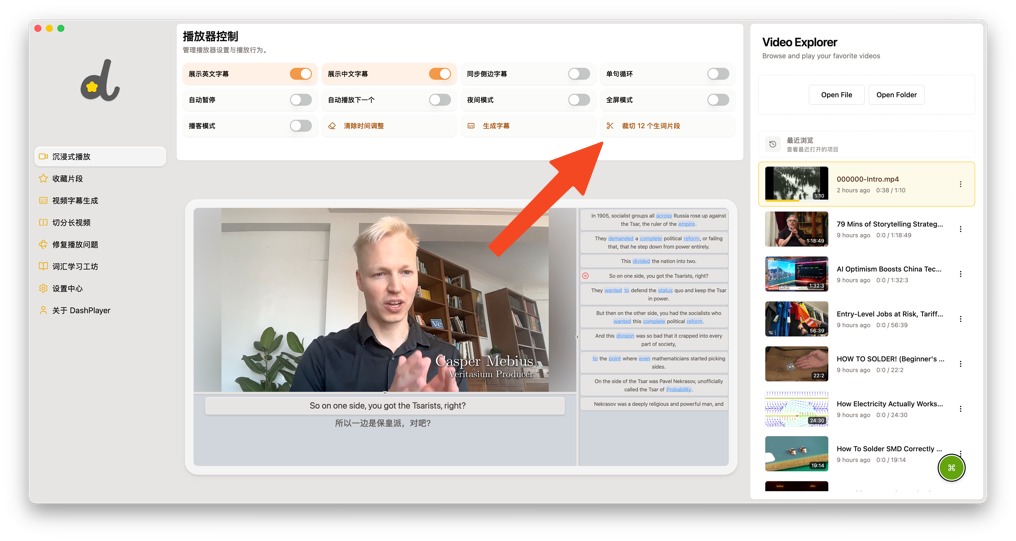
Task: Click the 最近浏览 history clock icon
Action: [x=773, y=145]
